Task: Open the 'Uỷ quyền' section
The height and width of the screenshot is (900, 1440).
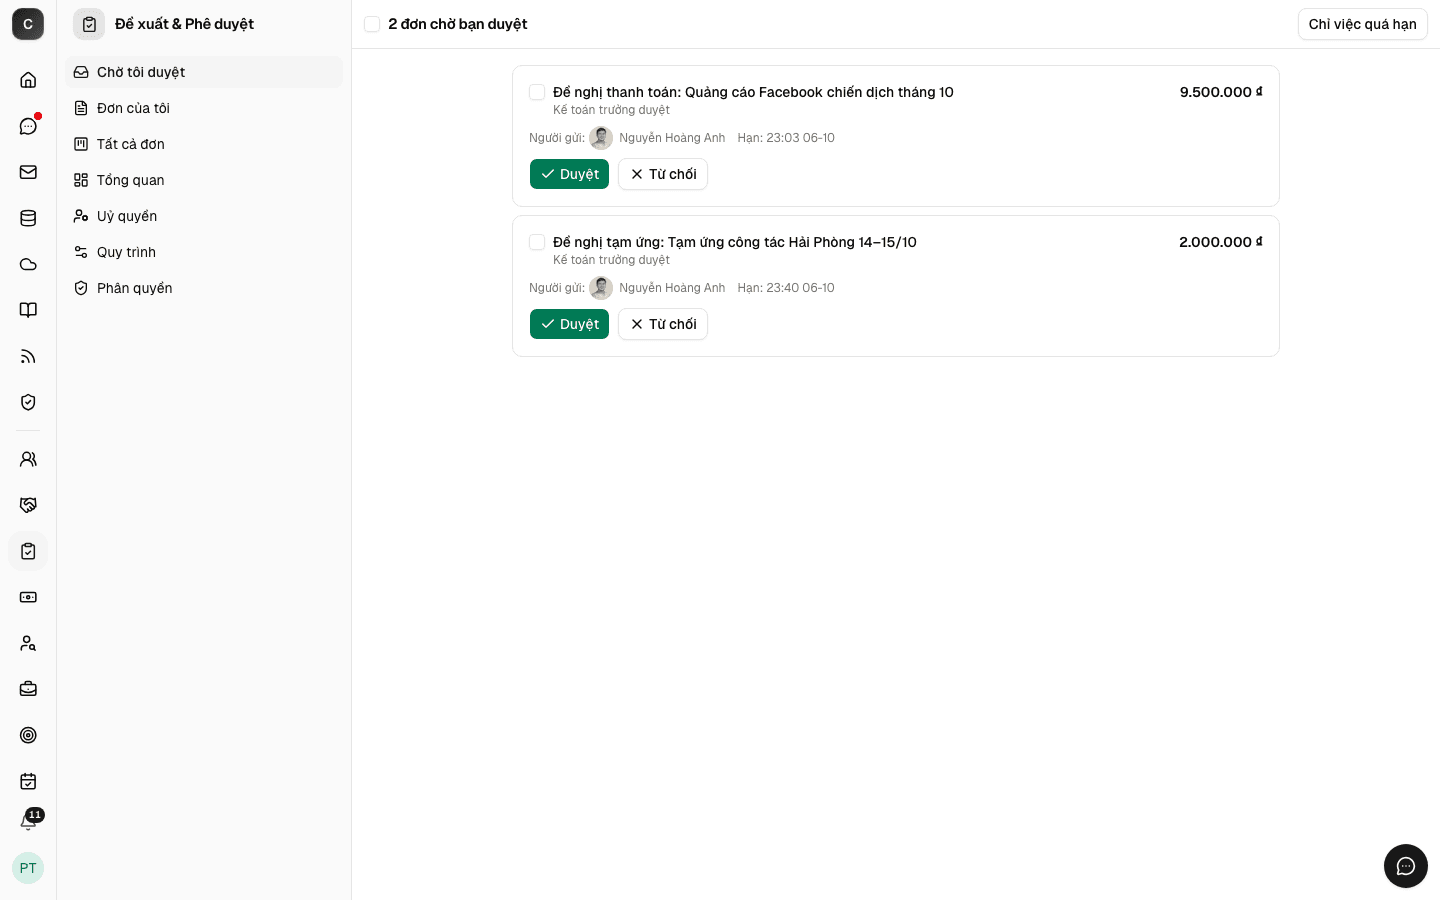Action: pos(204,216)
